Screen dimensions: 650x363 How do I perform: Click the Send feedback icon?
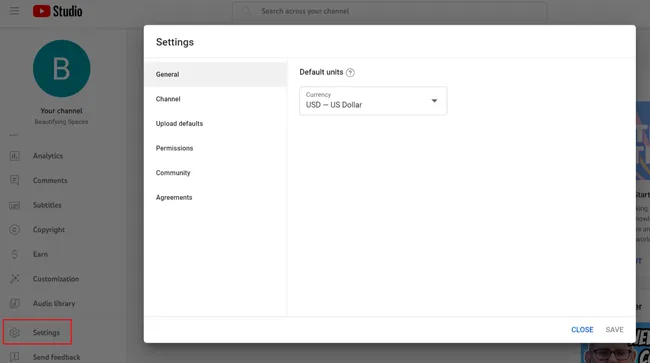(15, 357)
